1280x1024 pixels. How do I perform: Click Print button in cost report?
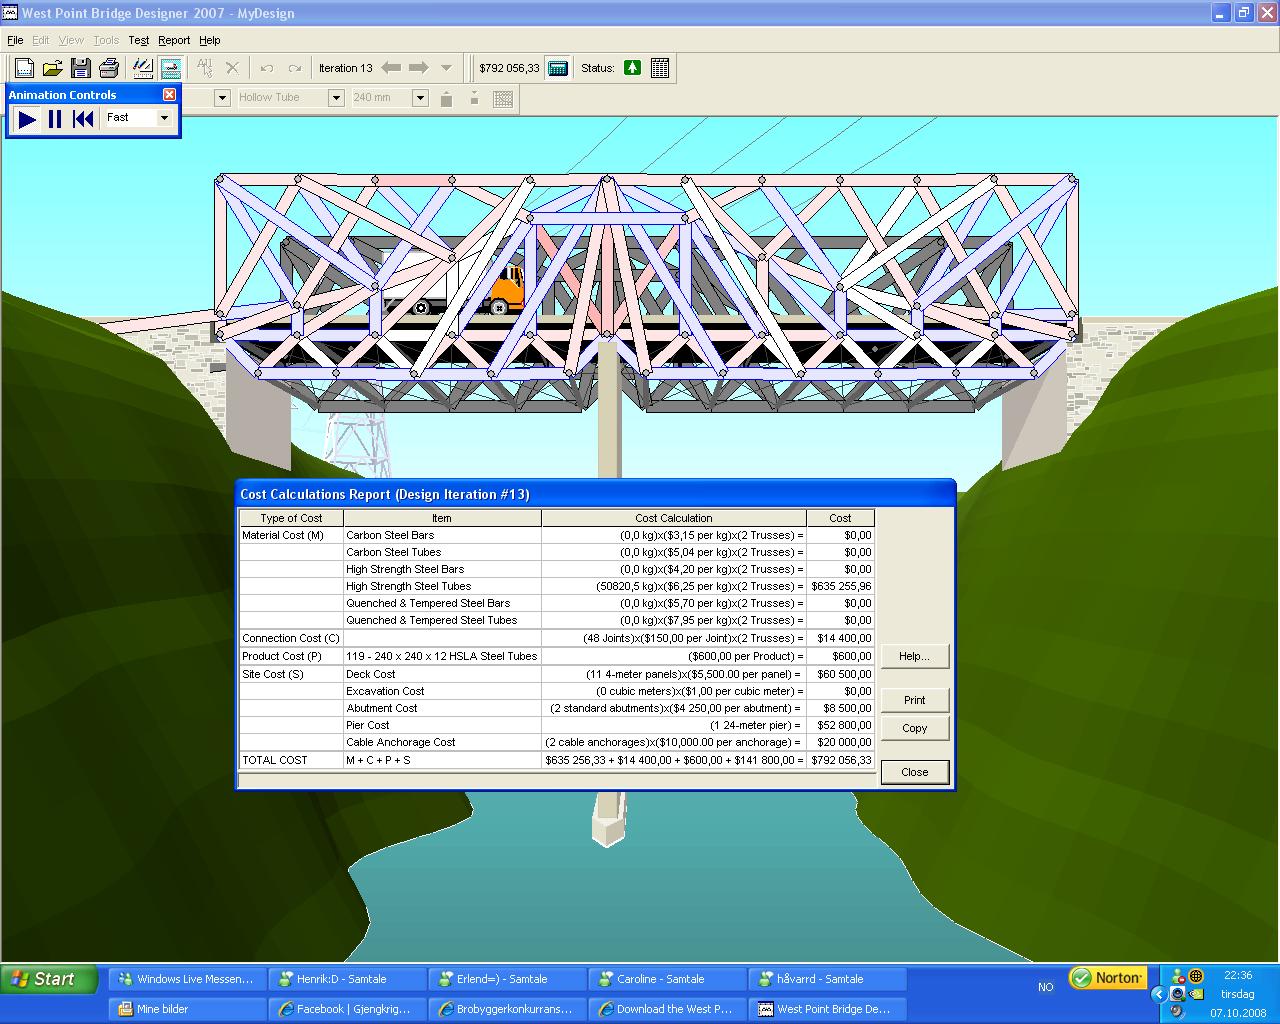click(914, 700)
